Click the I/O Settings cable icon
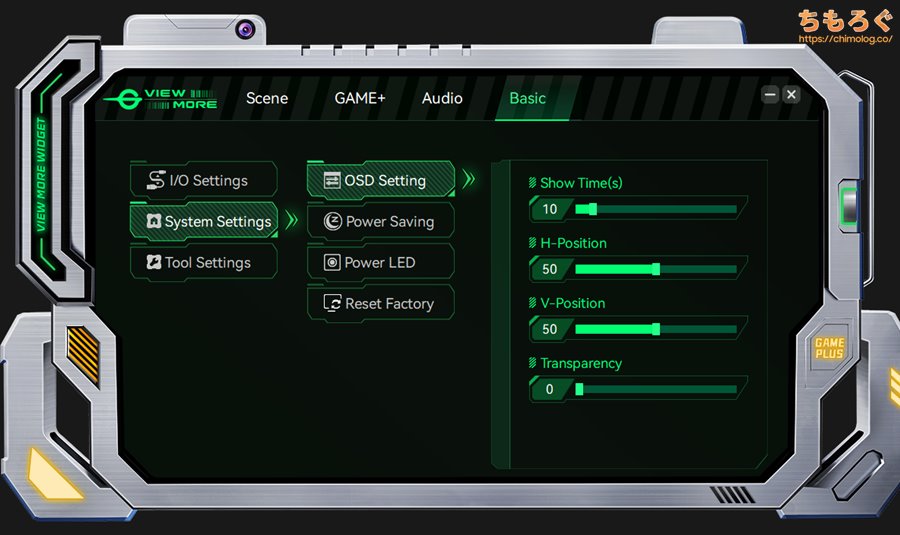Viewport: 900px width, 535px height. [x=156, y=180]
